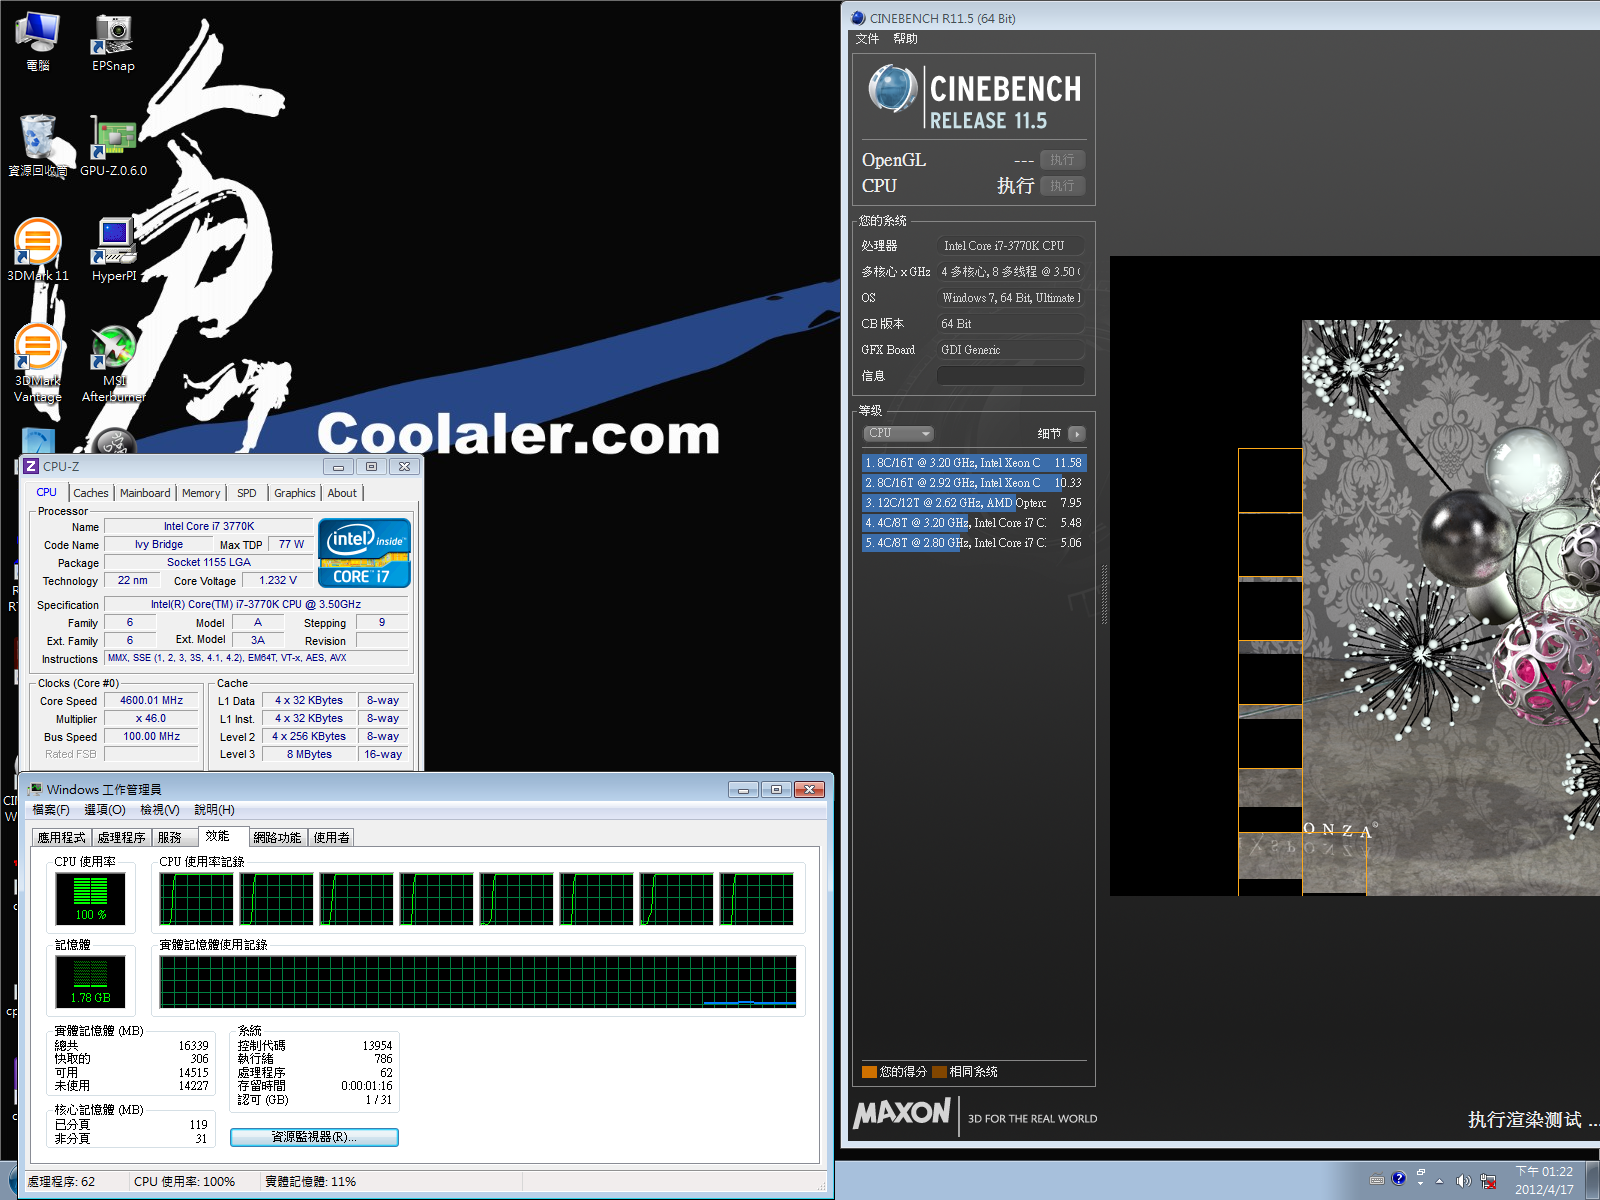
Task: Open the 選項(O) menu in Task Manager
Action: tap(105, 810)
